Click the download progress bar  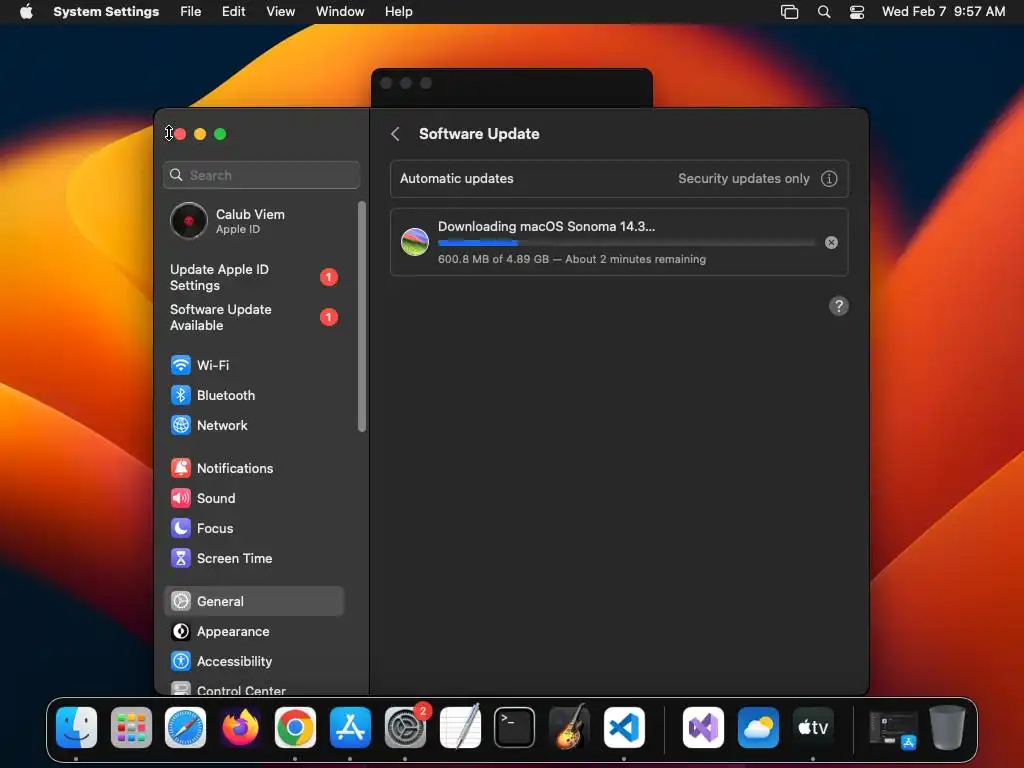626,243
